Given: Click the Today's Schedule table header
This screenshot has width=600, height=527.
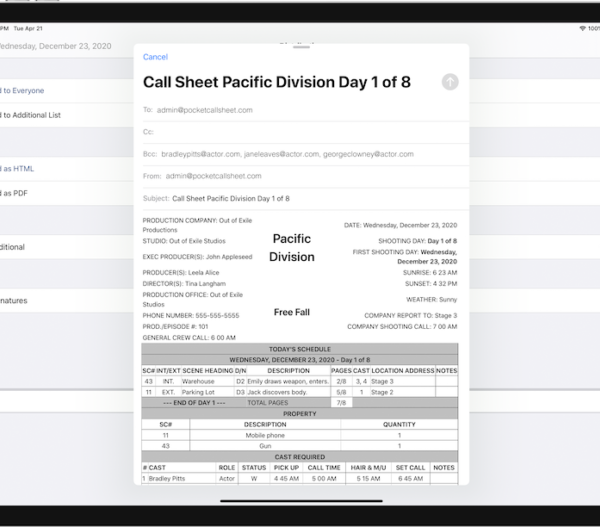Looking at the screenshot, I should (299, 349).
